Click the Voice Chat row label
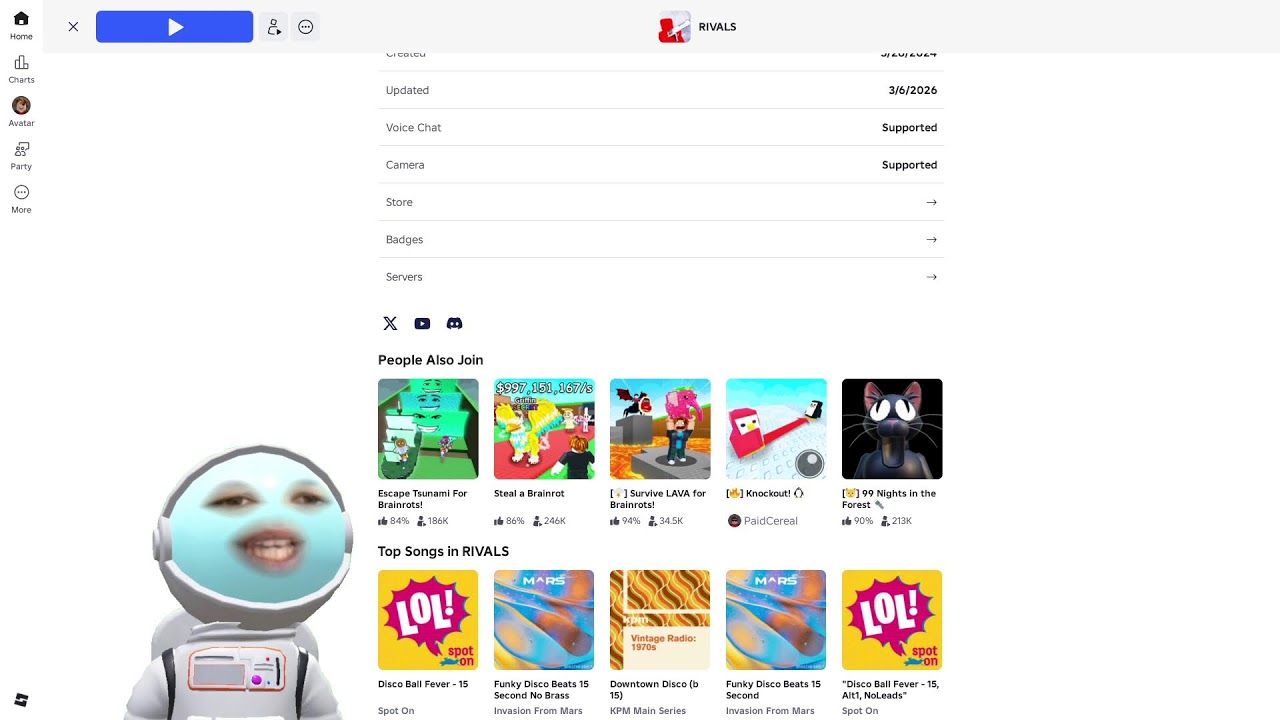This screenshot has height=720, width=1280. (x=413, y=128)
